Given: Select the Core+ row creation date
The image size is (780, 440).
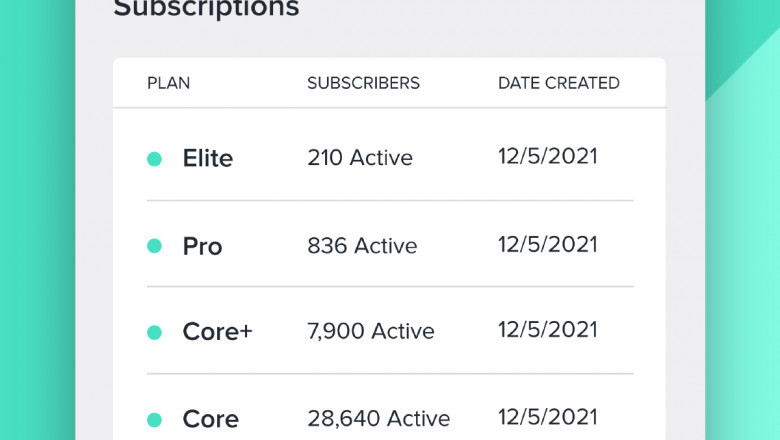Looking at the screenshot, I should [x=547, y=331].
